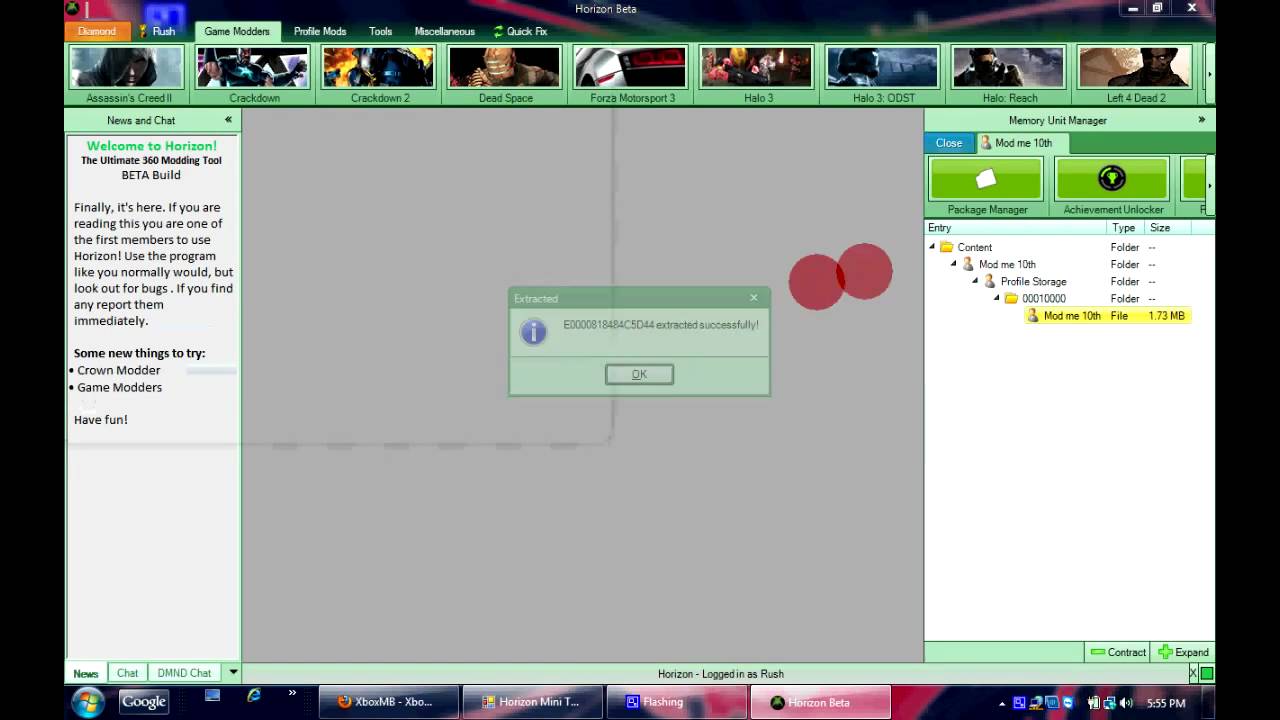Viewport: 1280px width, 720px height.
Task: Open the Halo 3: ODST modder
Action: (883, 75)
